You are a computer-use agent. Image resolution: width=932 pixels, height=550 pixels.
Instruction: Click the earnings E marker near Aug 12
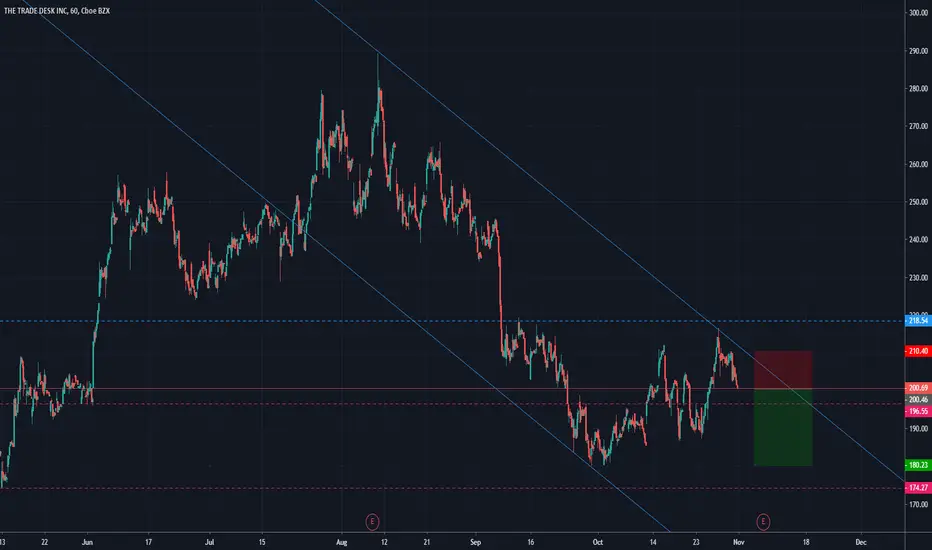(x=372, y=522)
